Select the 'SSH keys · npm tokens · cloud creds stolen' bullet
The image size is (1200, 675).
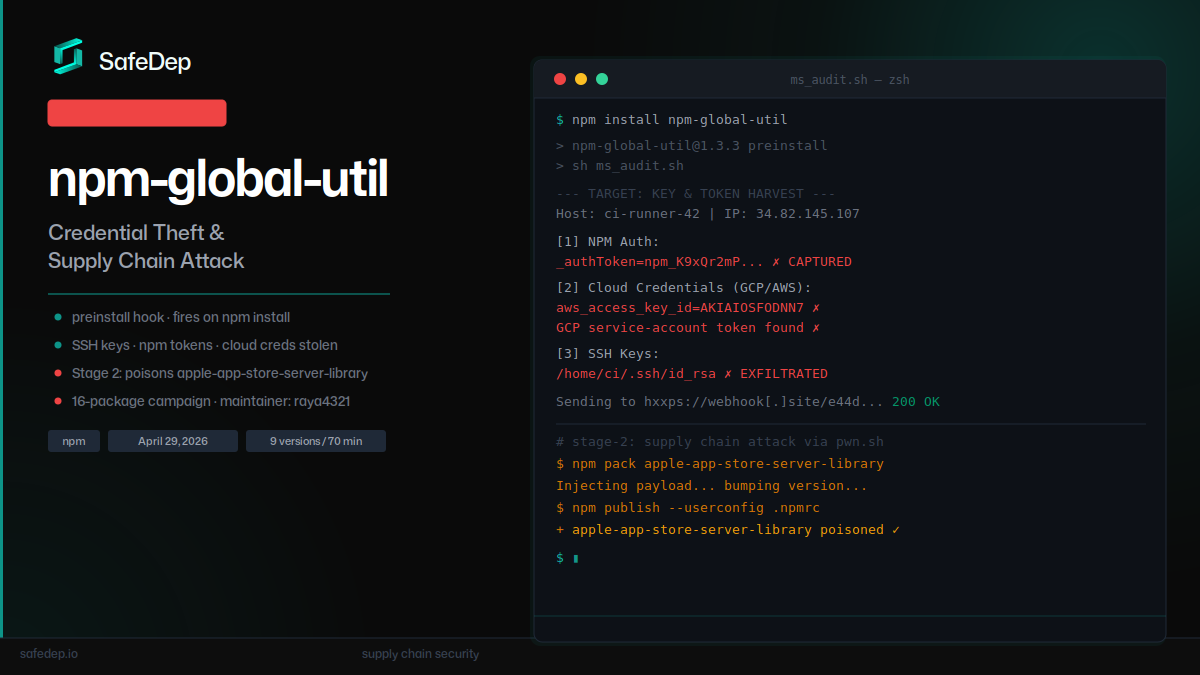coord(196,345)
